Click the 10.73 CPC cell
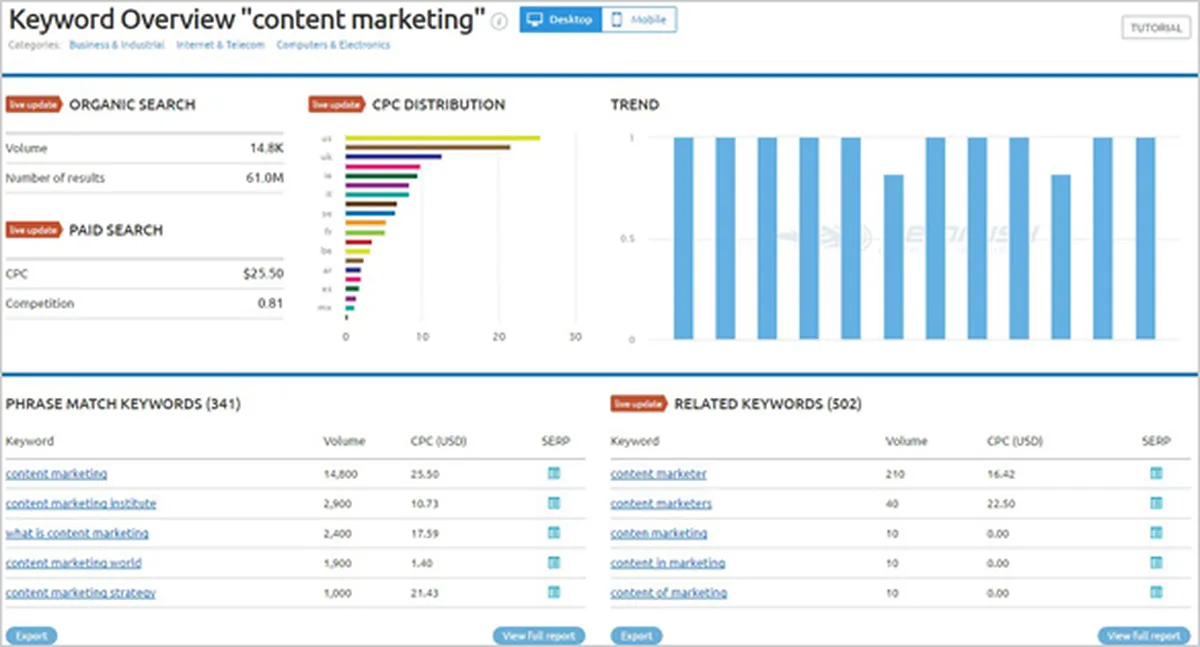The width and height of the screenshot is (1200, 647). pyautogui.click(x=425, y=503)
